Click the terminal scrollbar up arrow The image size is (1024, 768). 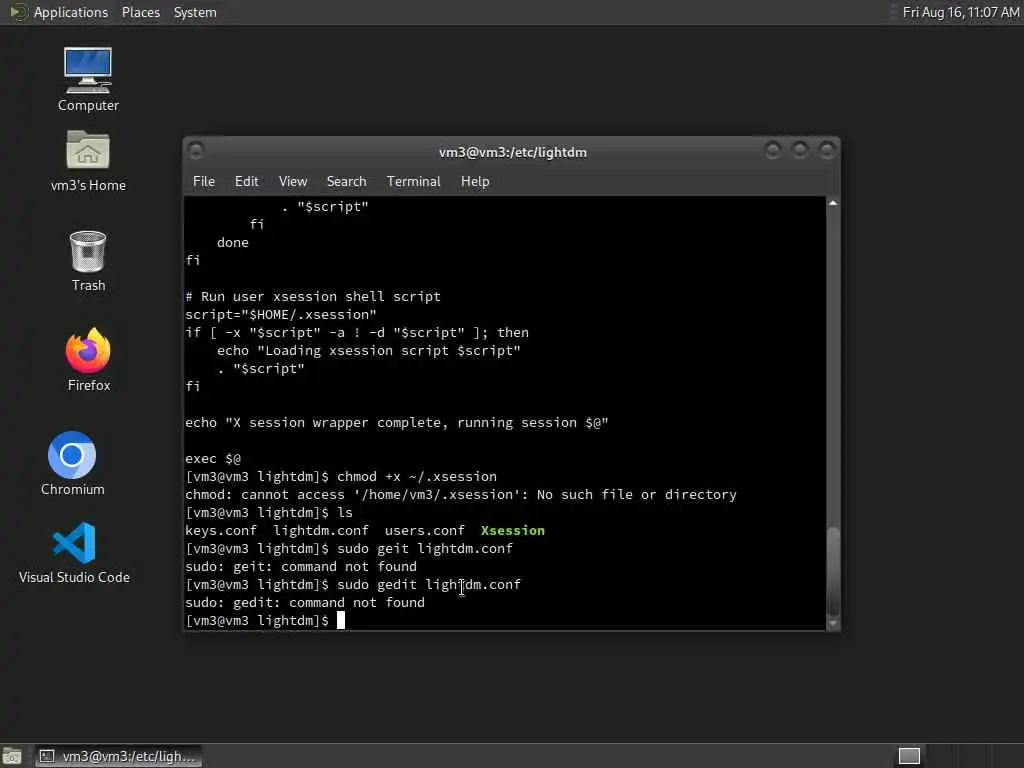point(833,204)
